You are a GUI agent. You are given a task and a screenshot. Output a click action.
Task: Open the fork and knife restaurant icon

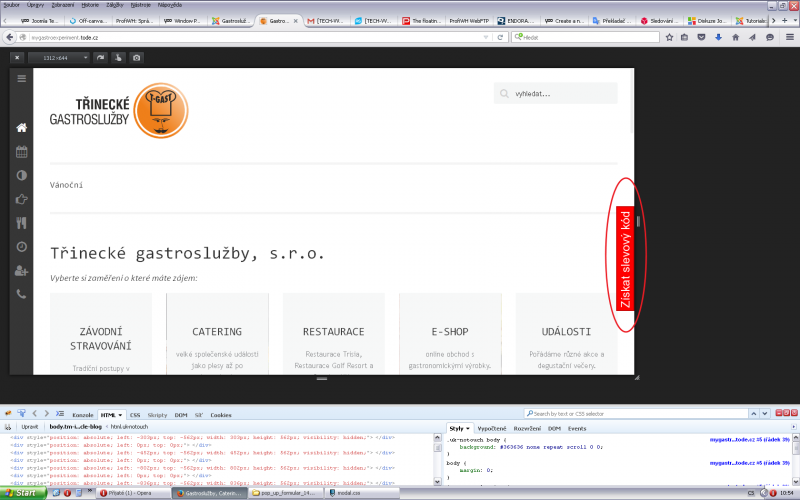coord(21,223)
